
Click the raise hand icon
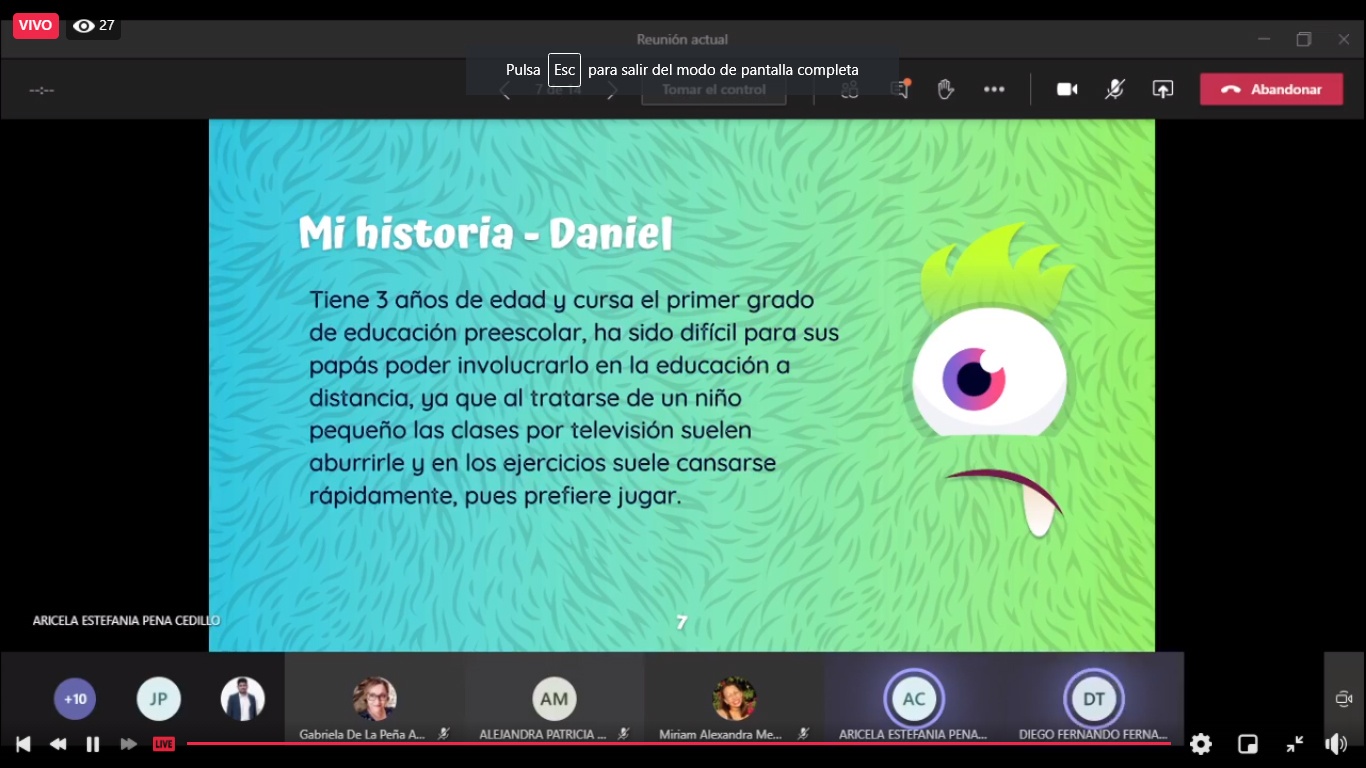(x=945, y=89)
